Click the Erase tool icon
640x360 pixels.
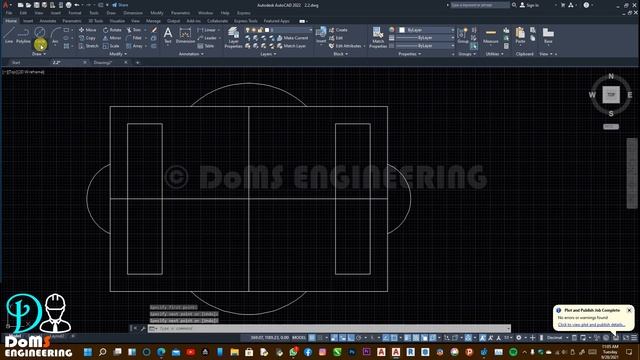coord(154,30)
